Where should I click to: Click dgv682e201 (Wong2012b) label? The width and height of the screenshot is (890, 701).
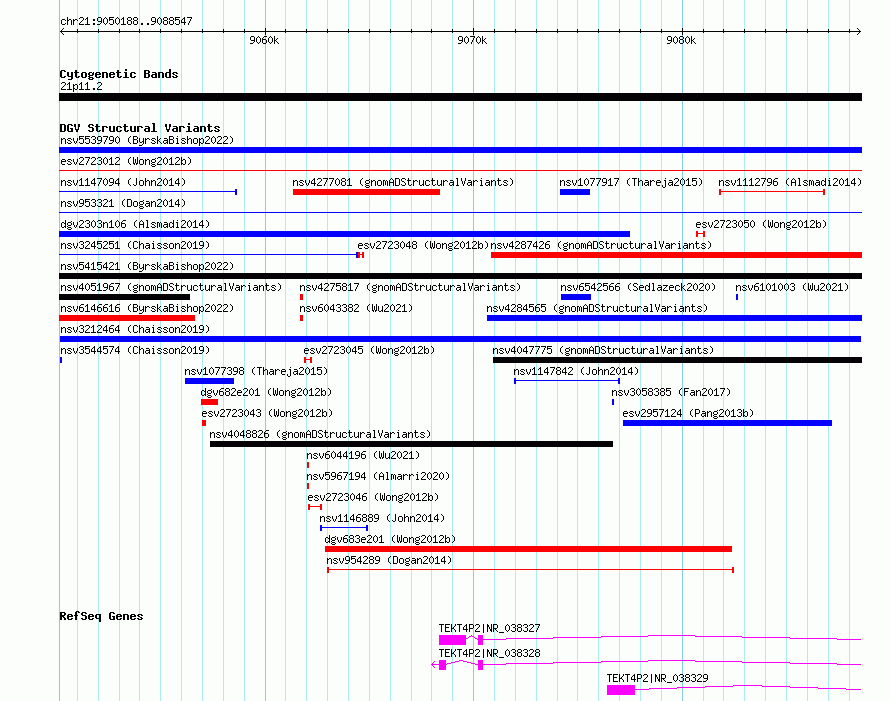click(x=266, y=392)
